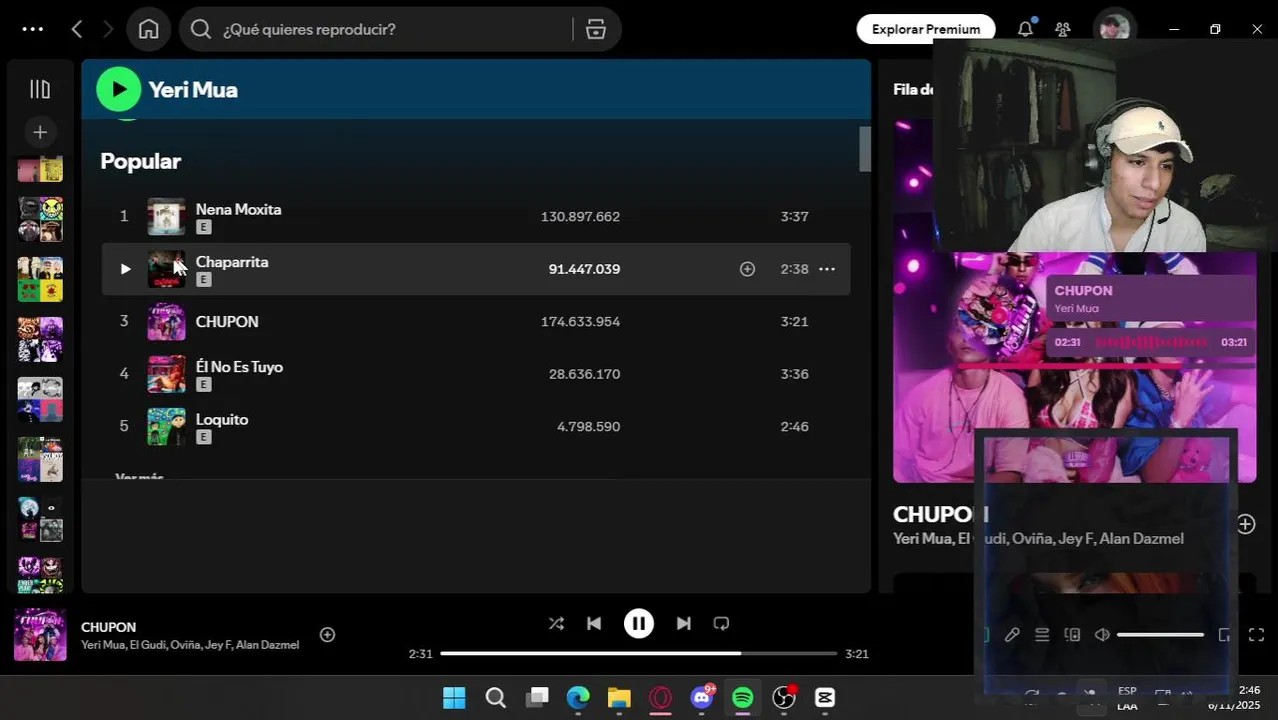Add current song CHUPON to library in player bar
Image resolution: width=1278 pixels, height=720 pixels.
(327, 635)
